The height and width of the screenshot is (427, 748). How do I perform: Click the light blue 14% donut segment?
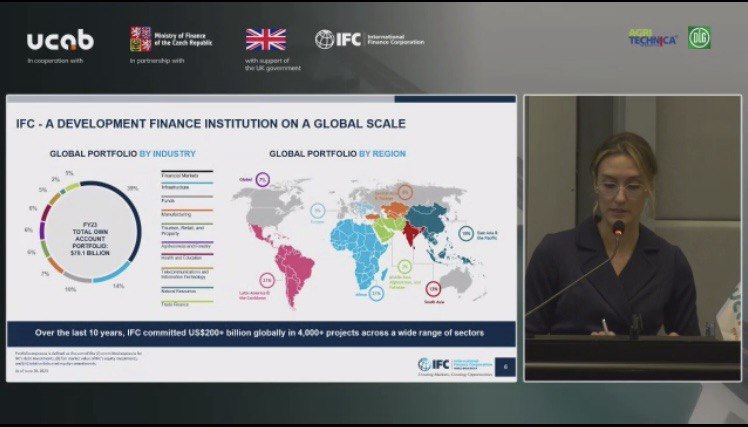click(x=113, y=272)
